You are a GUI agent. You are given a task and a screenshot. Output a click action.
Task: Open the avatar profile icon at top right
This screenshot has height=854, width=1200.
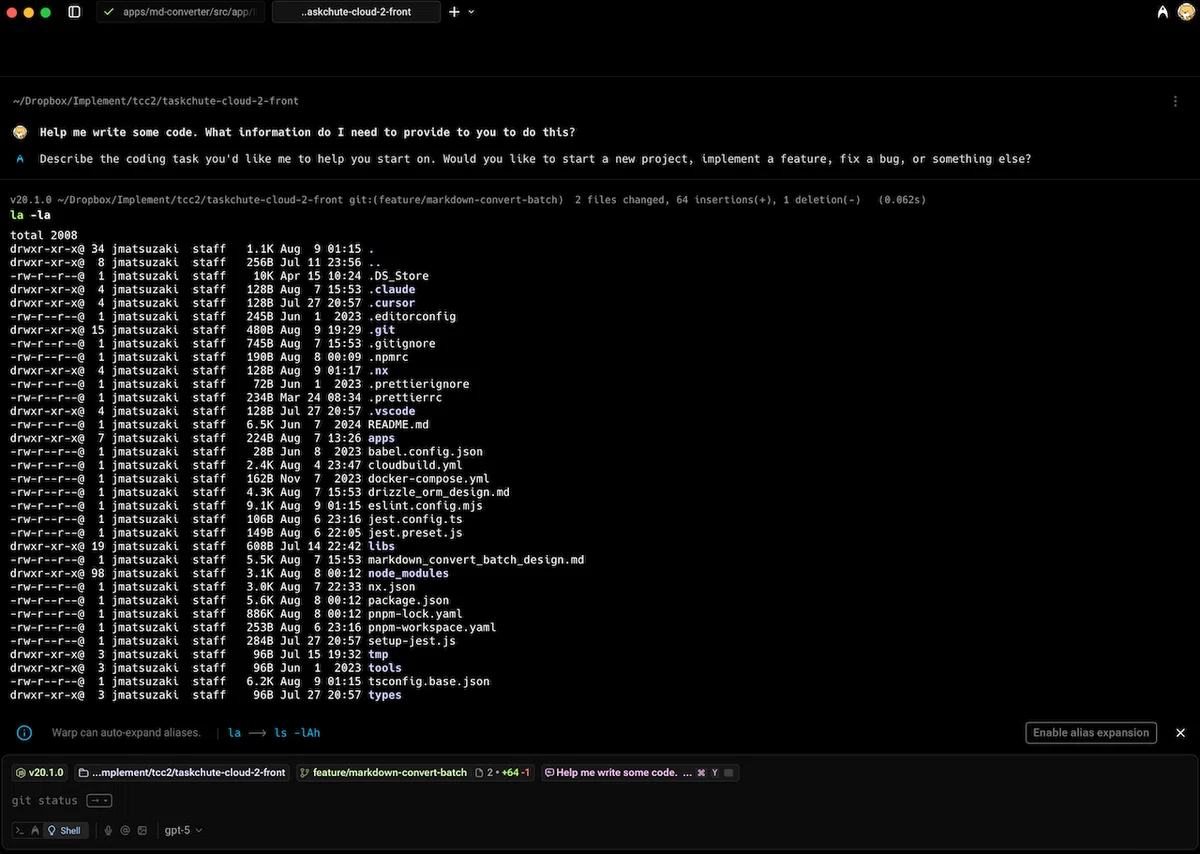pos(1185,12)
